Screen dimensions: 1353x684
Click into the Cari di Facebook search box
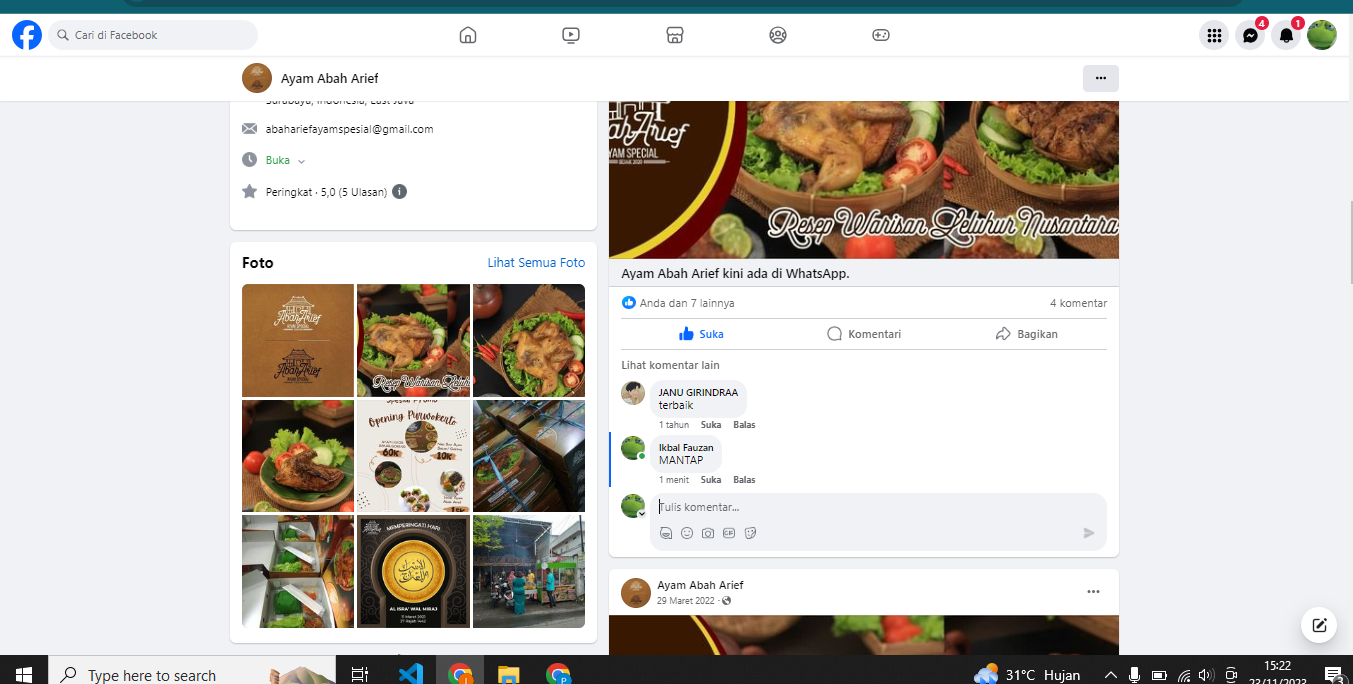tap(152, 35)
